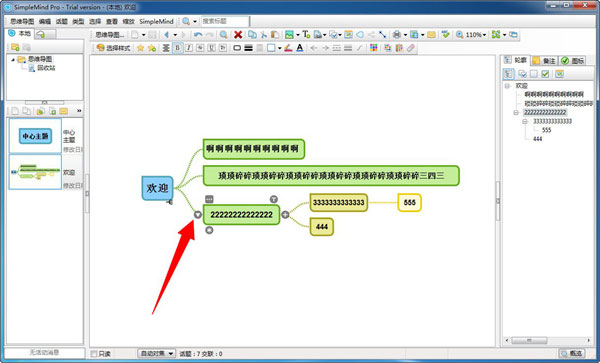This screenshot has height=363, width=600.
Task: Click the overview button in bottom right
Action: [572, 353]
